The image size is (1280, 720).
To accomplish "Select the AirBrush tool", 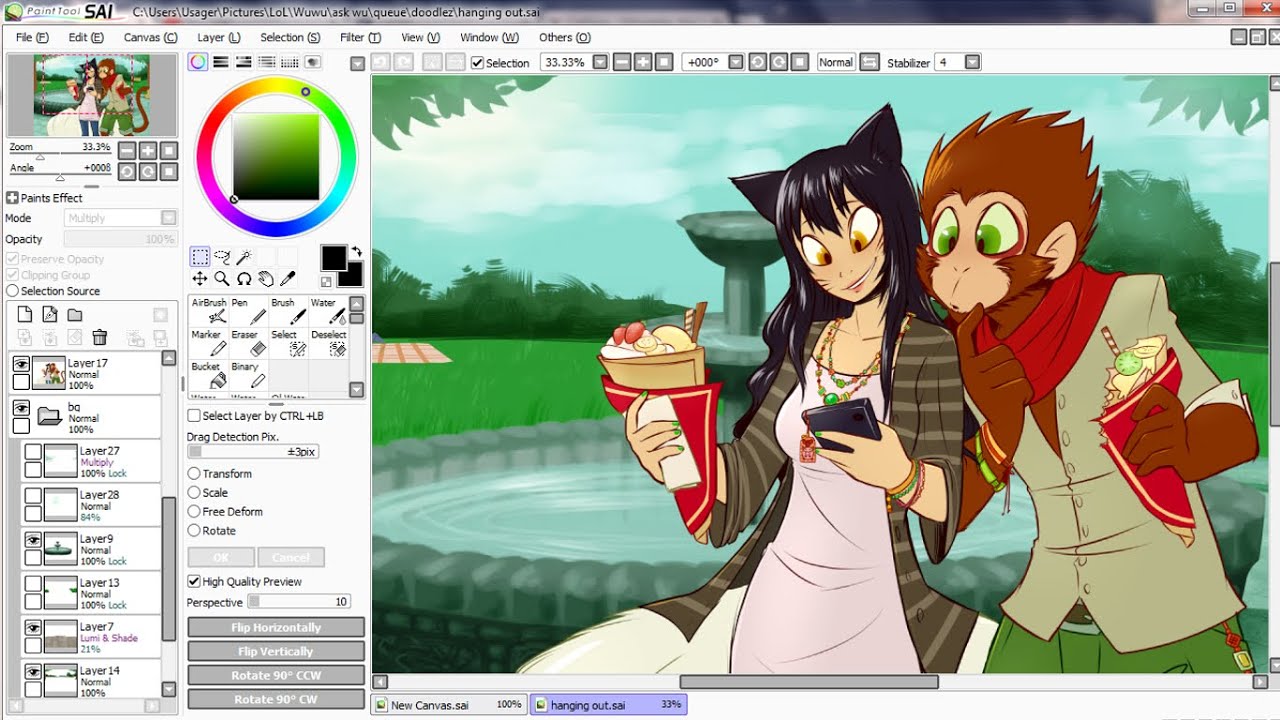I will pos(208,310).
